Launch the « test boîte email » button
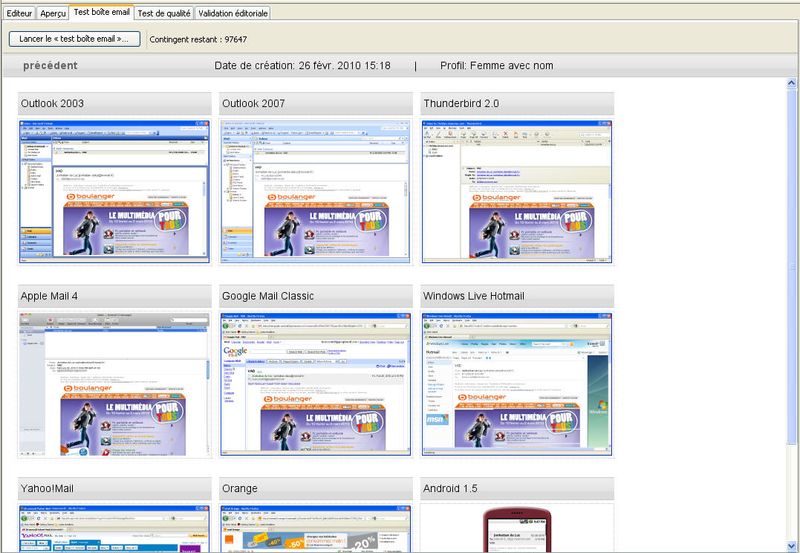The height and width of the screenshot is (553, 800). click(x=74, y=39)
